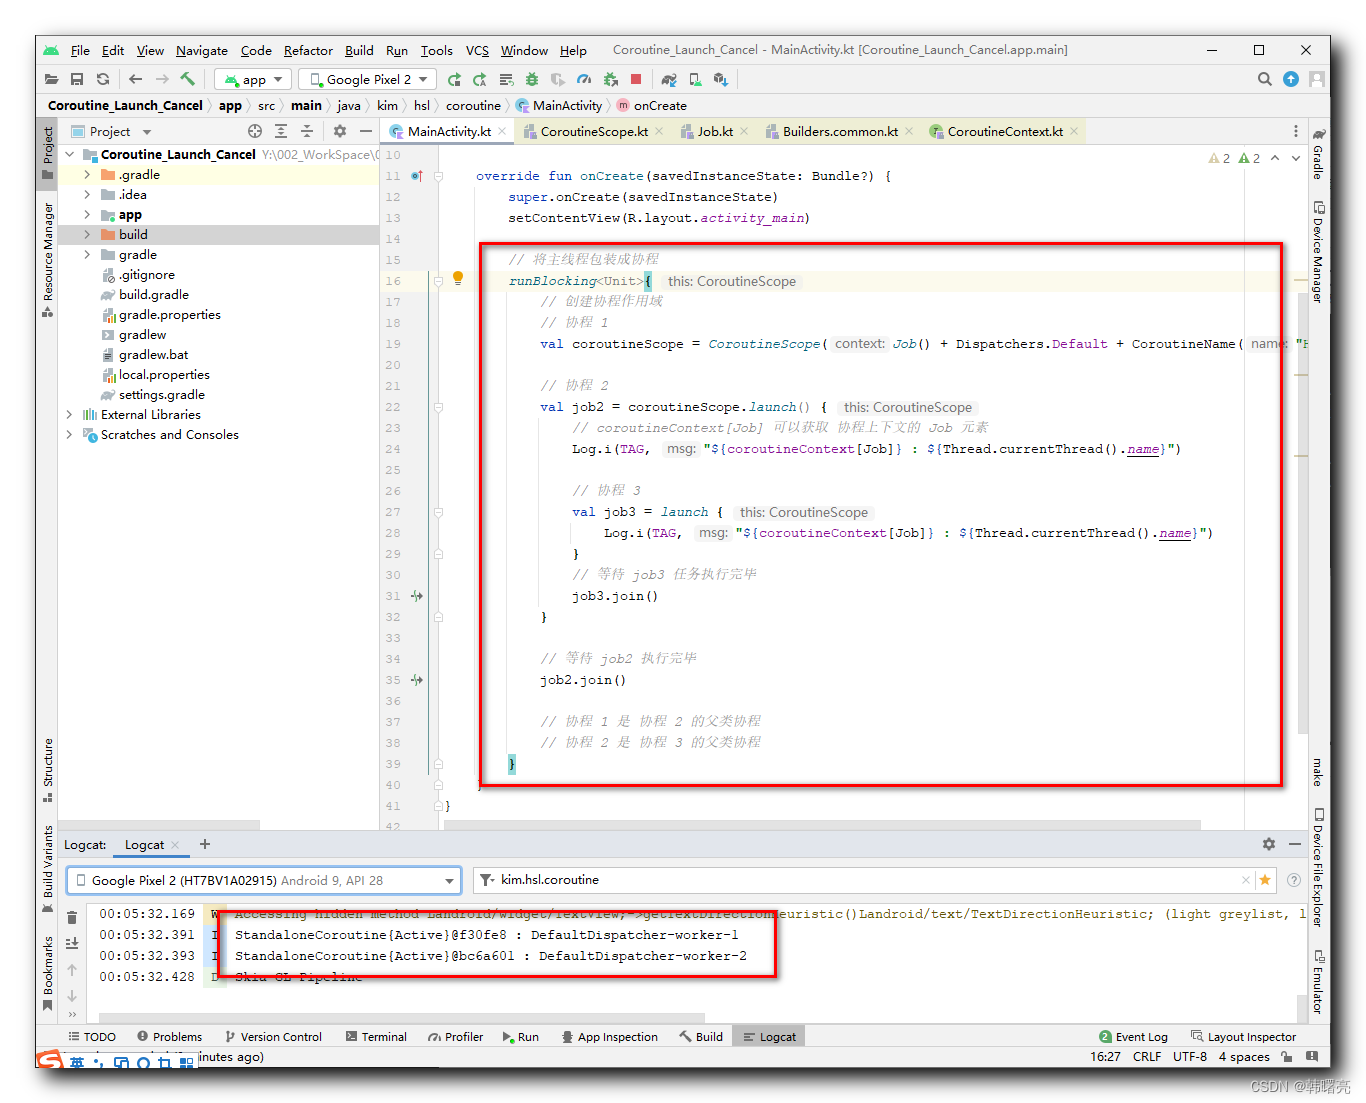Click the Search Everywhere magnifier icon
The height and width of the screenshot is (1103, 1366).
coord(1265,79)
